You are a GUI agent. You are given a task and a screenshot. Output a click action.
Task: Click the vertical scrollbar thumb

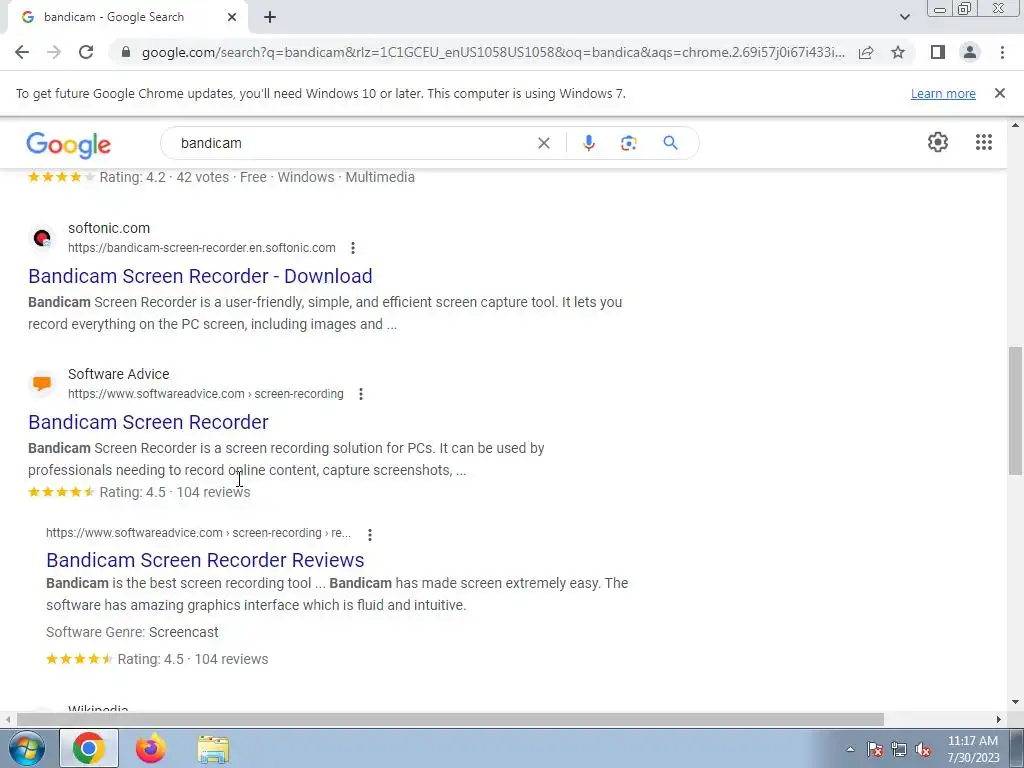pyautogui.click(x=1015, y=411)
